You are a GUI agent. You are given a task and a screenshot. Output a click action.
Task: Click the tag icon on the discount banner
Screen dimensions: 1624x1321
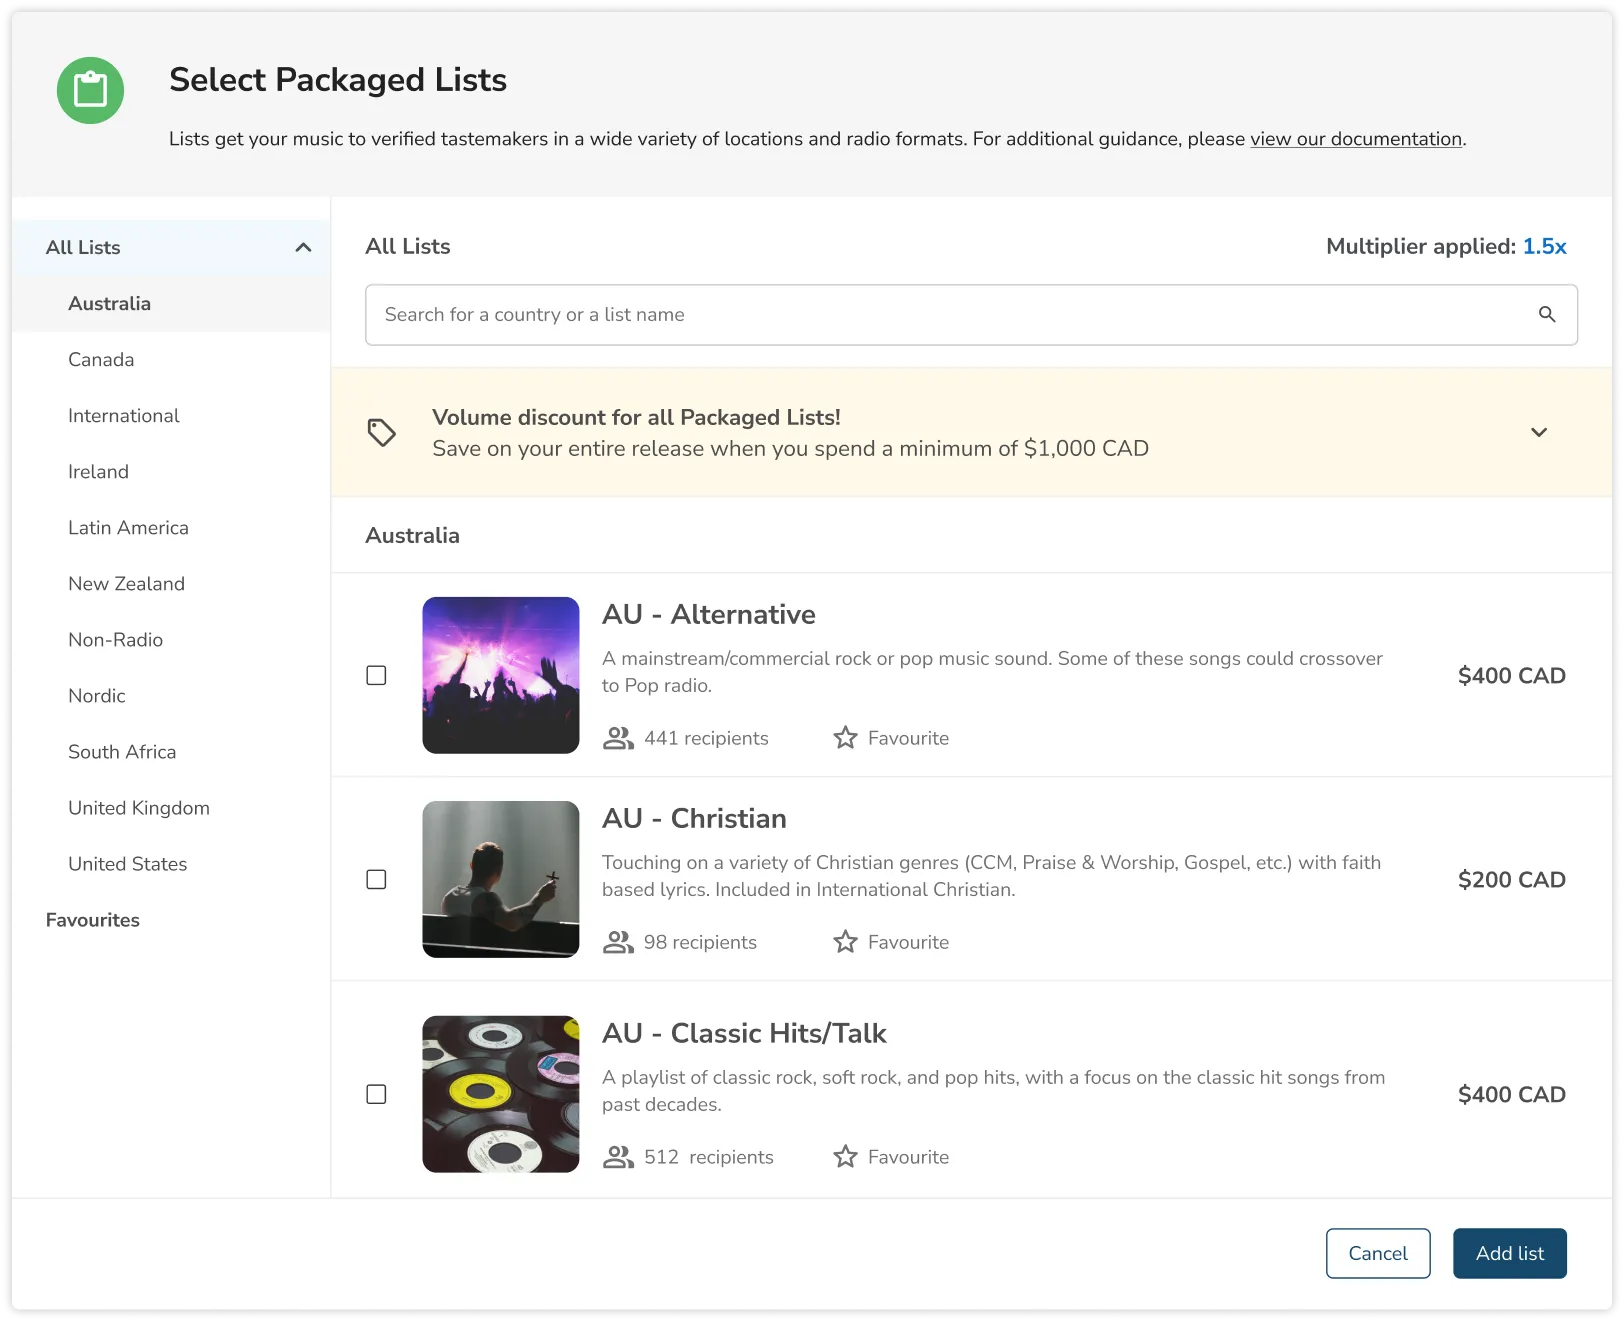[x=381, y=431]
